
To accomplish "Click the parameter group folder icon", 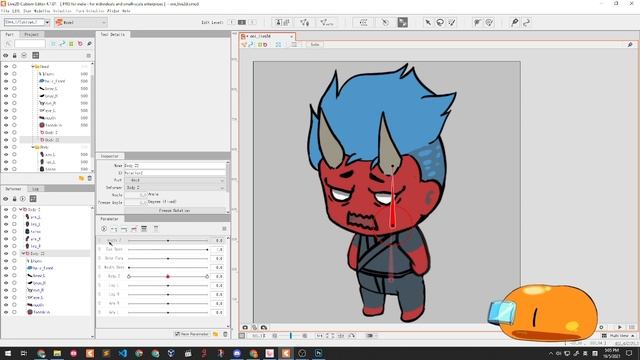I will [216, 334].
